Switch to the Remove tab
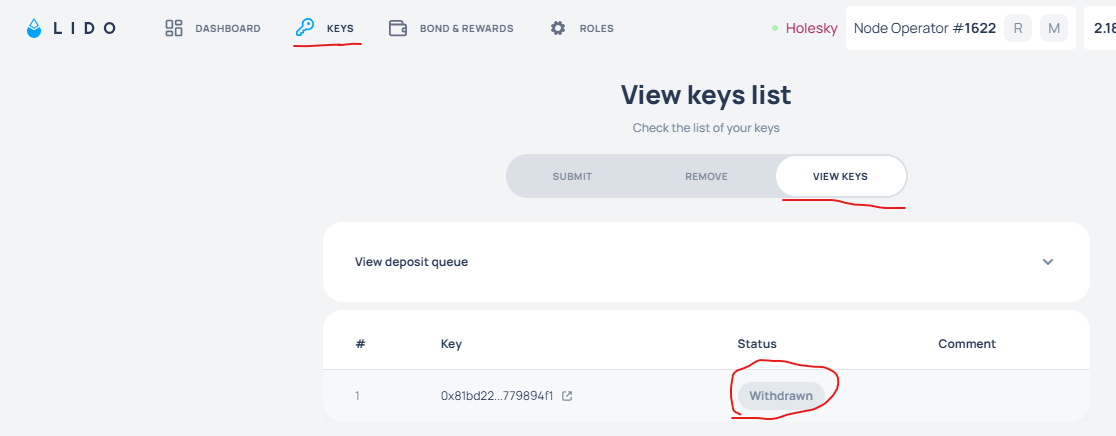This screenshot has height=436, width=1116. (706, 177)
